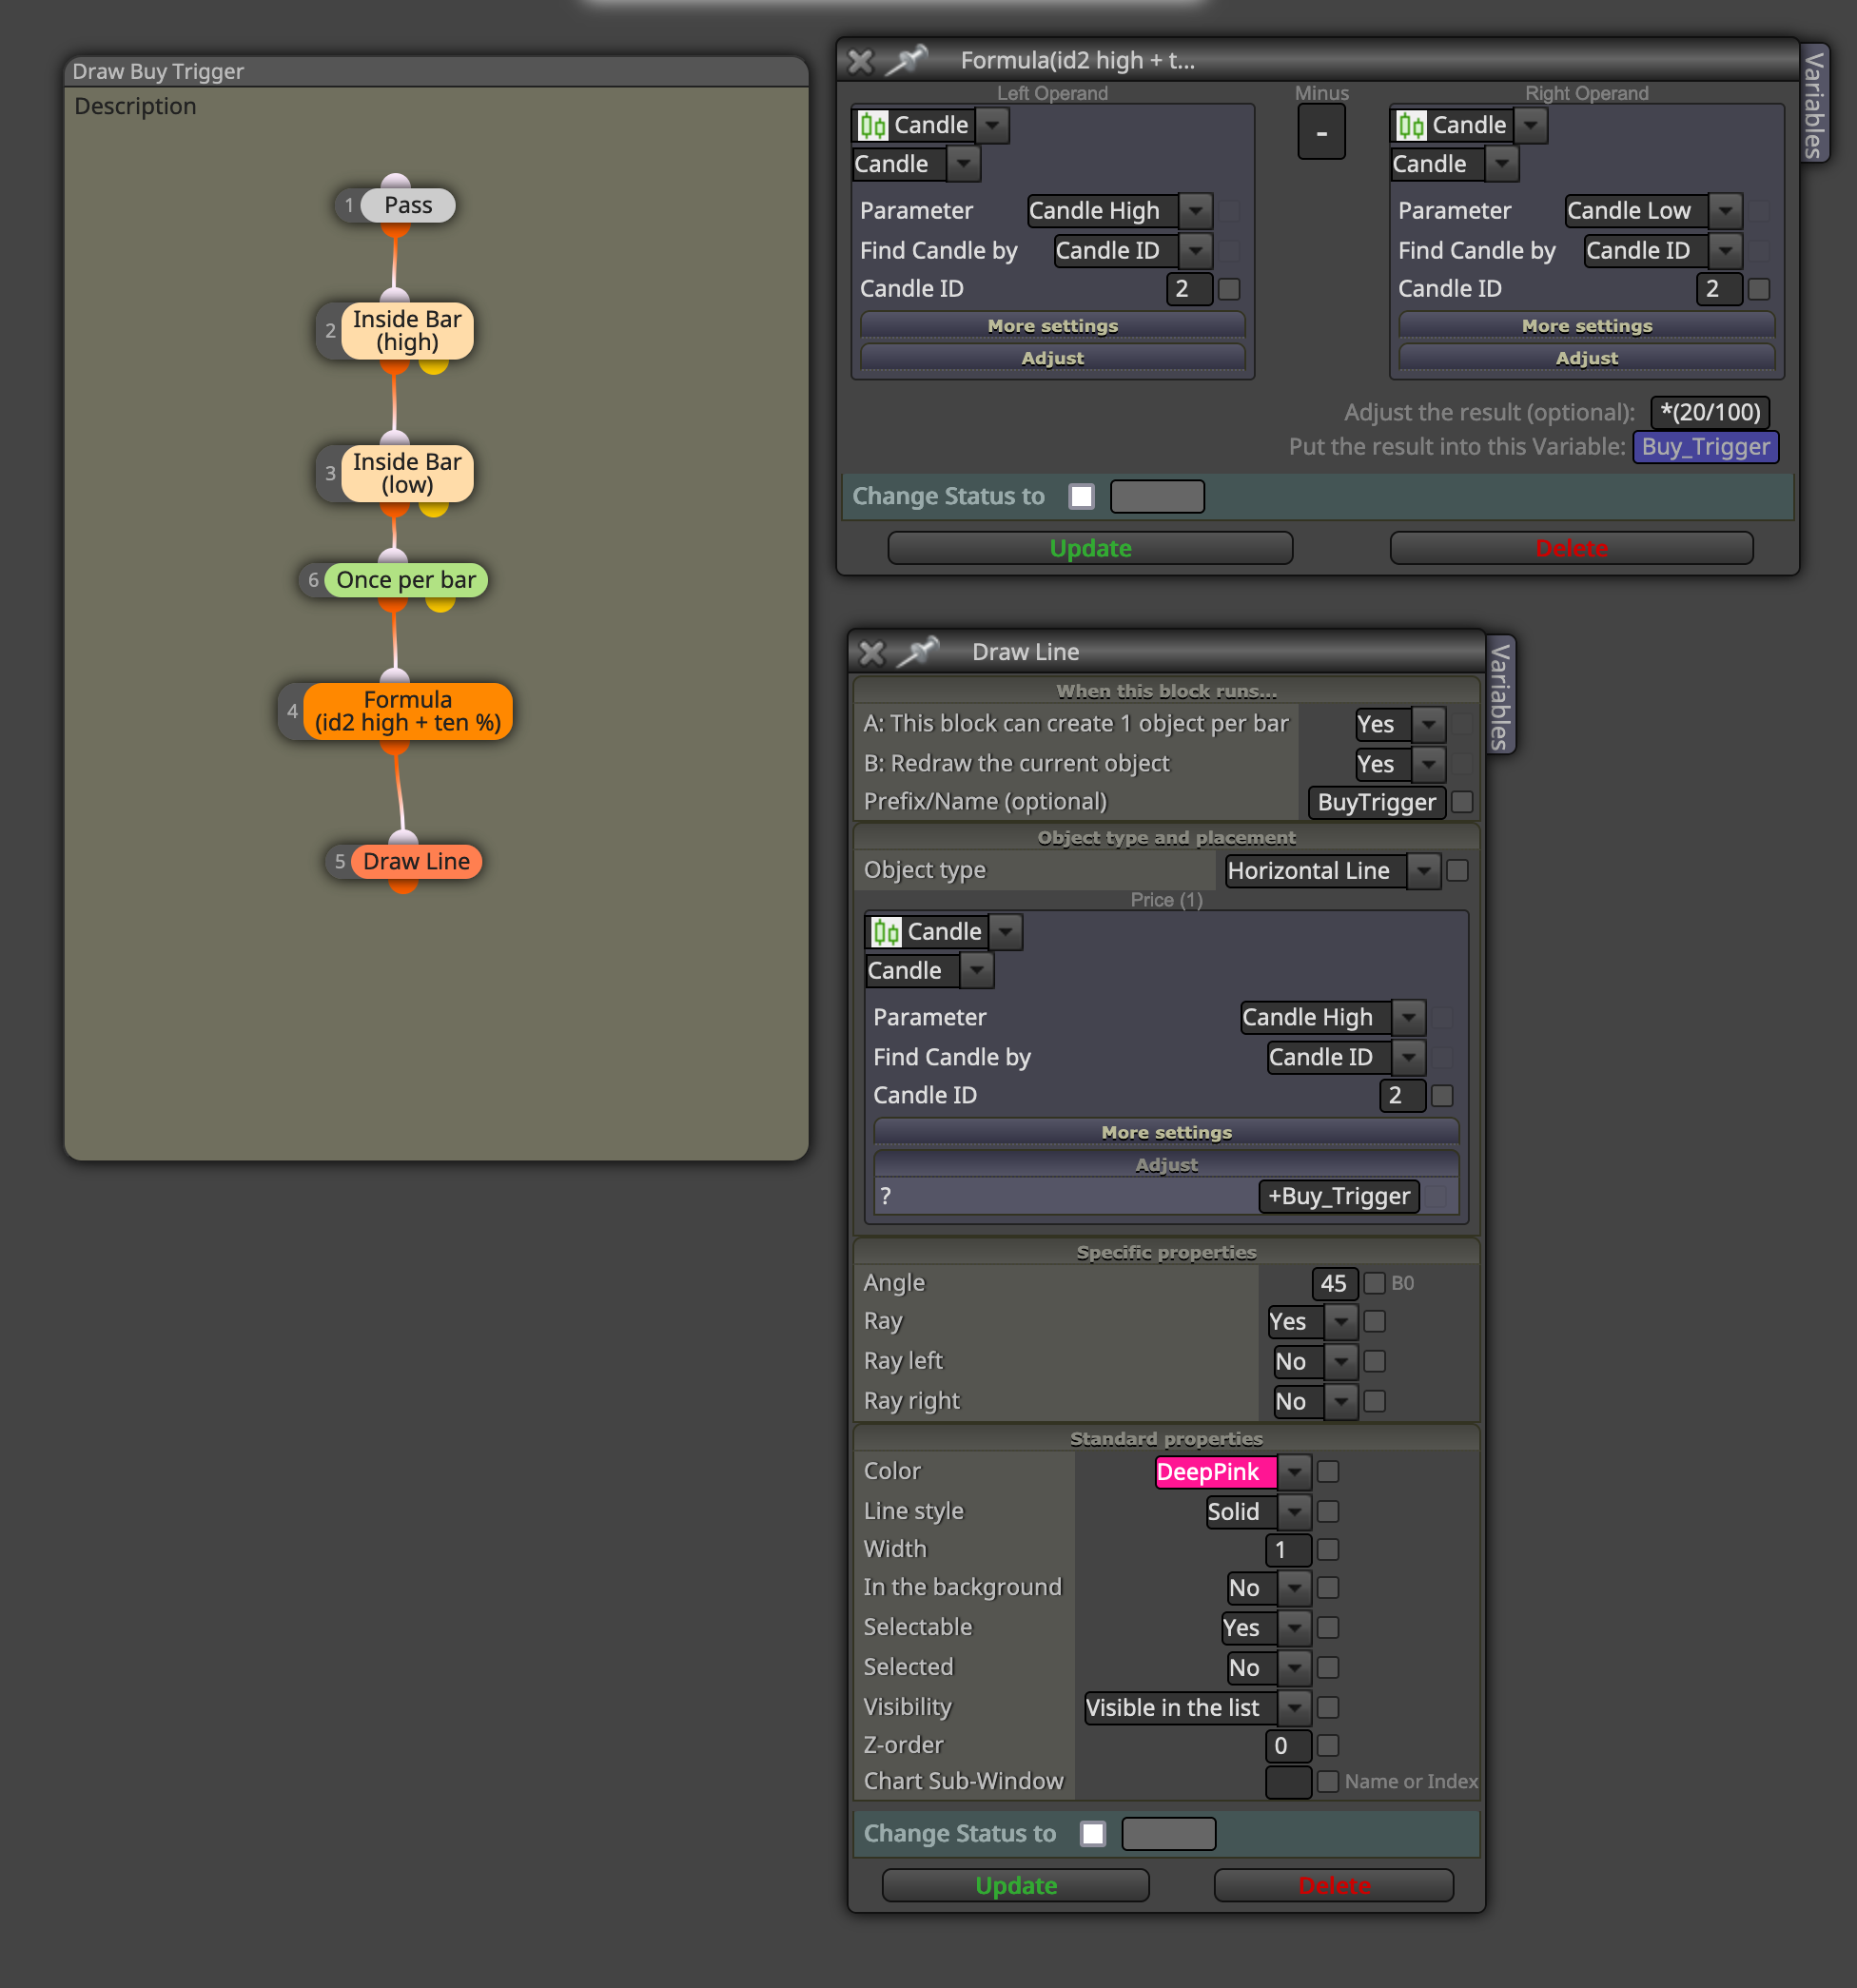
Task: Edit the Z-order value field
Action: 1288,1746
